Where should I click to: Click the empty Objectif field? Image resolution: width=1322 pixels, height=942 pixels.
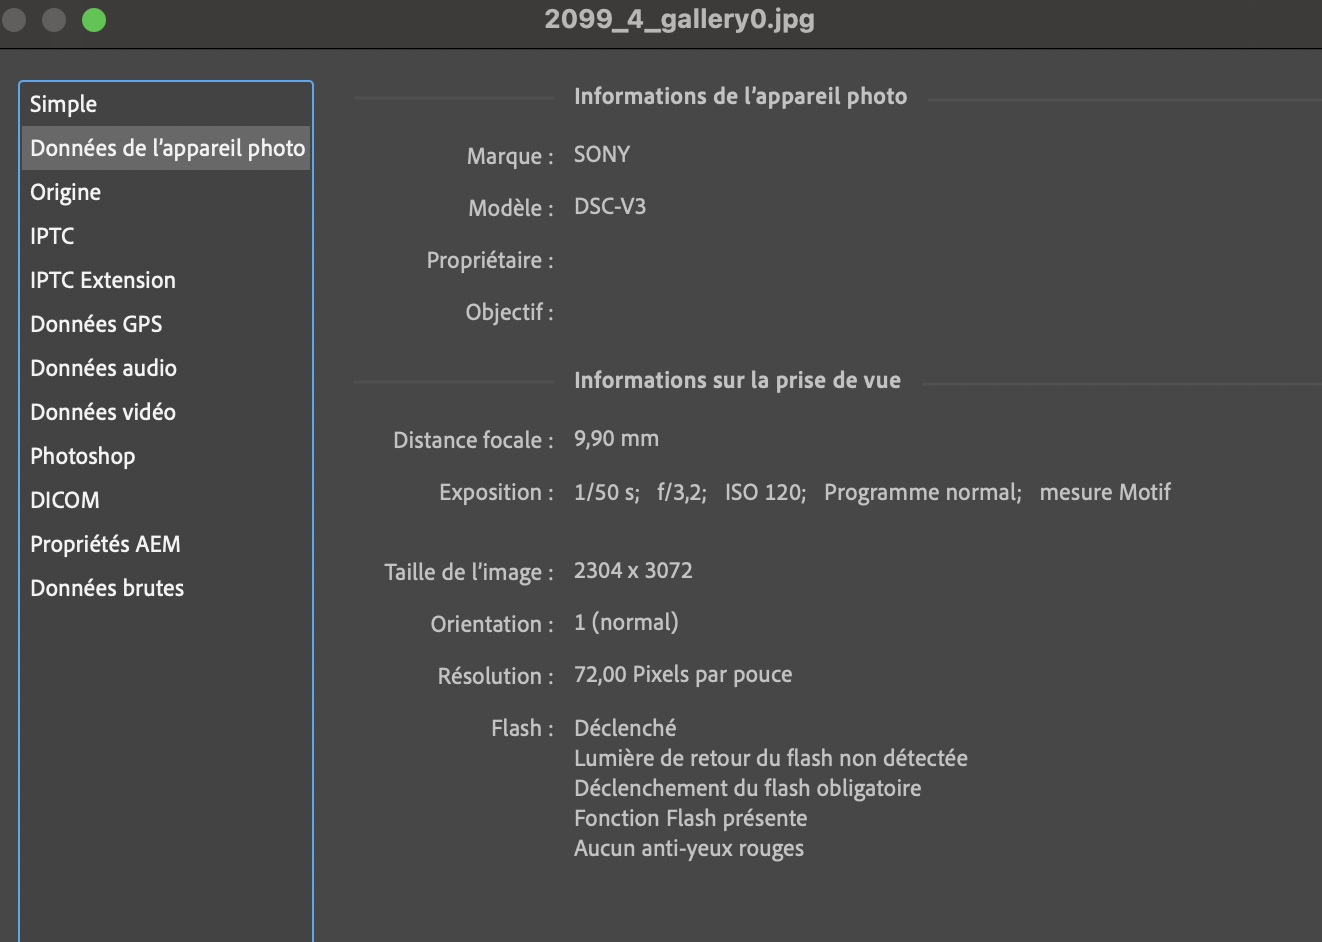coord(700,312)
